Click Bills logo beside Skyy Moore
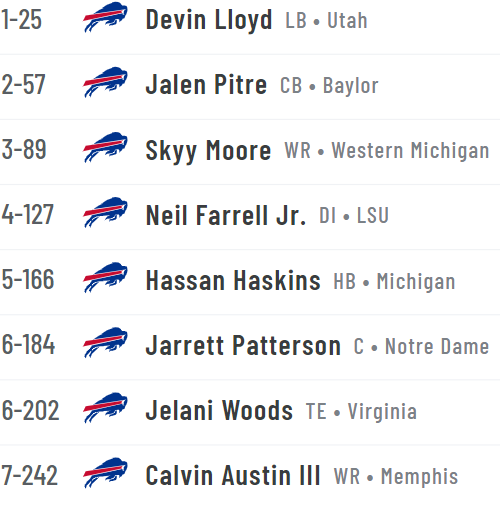 click(x=105, y=147)
